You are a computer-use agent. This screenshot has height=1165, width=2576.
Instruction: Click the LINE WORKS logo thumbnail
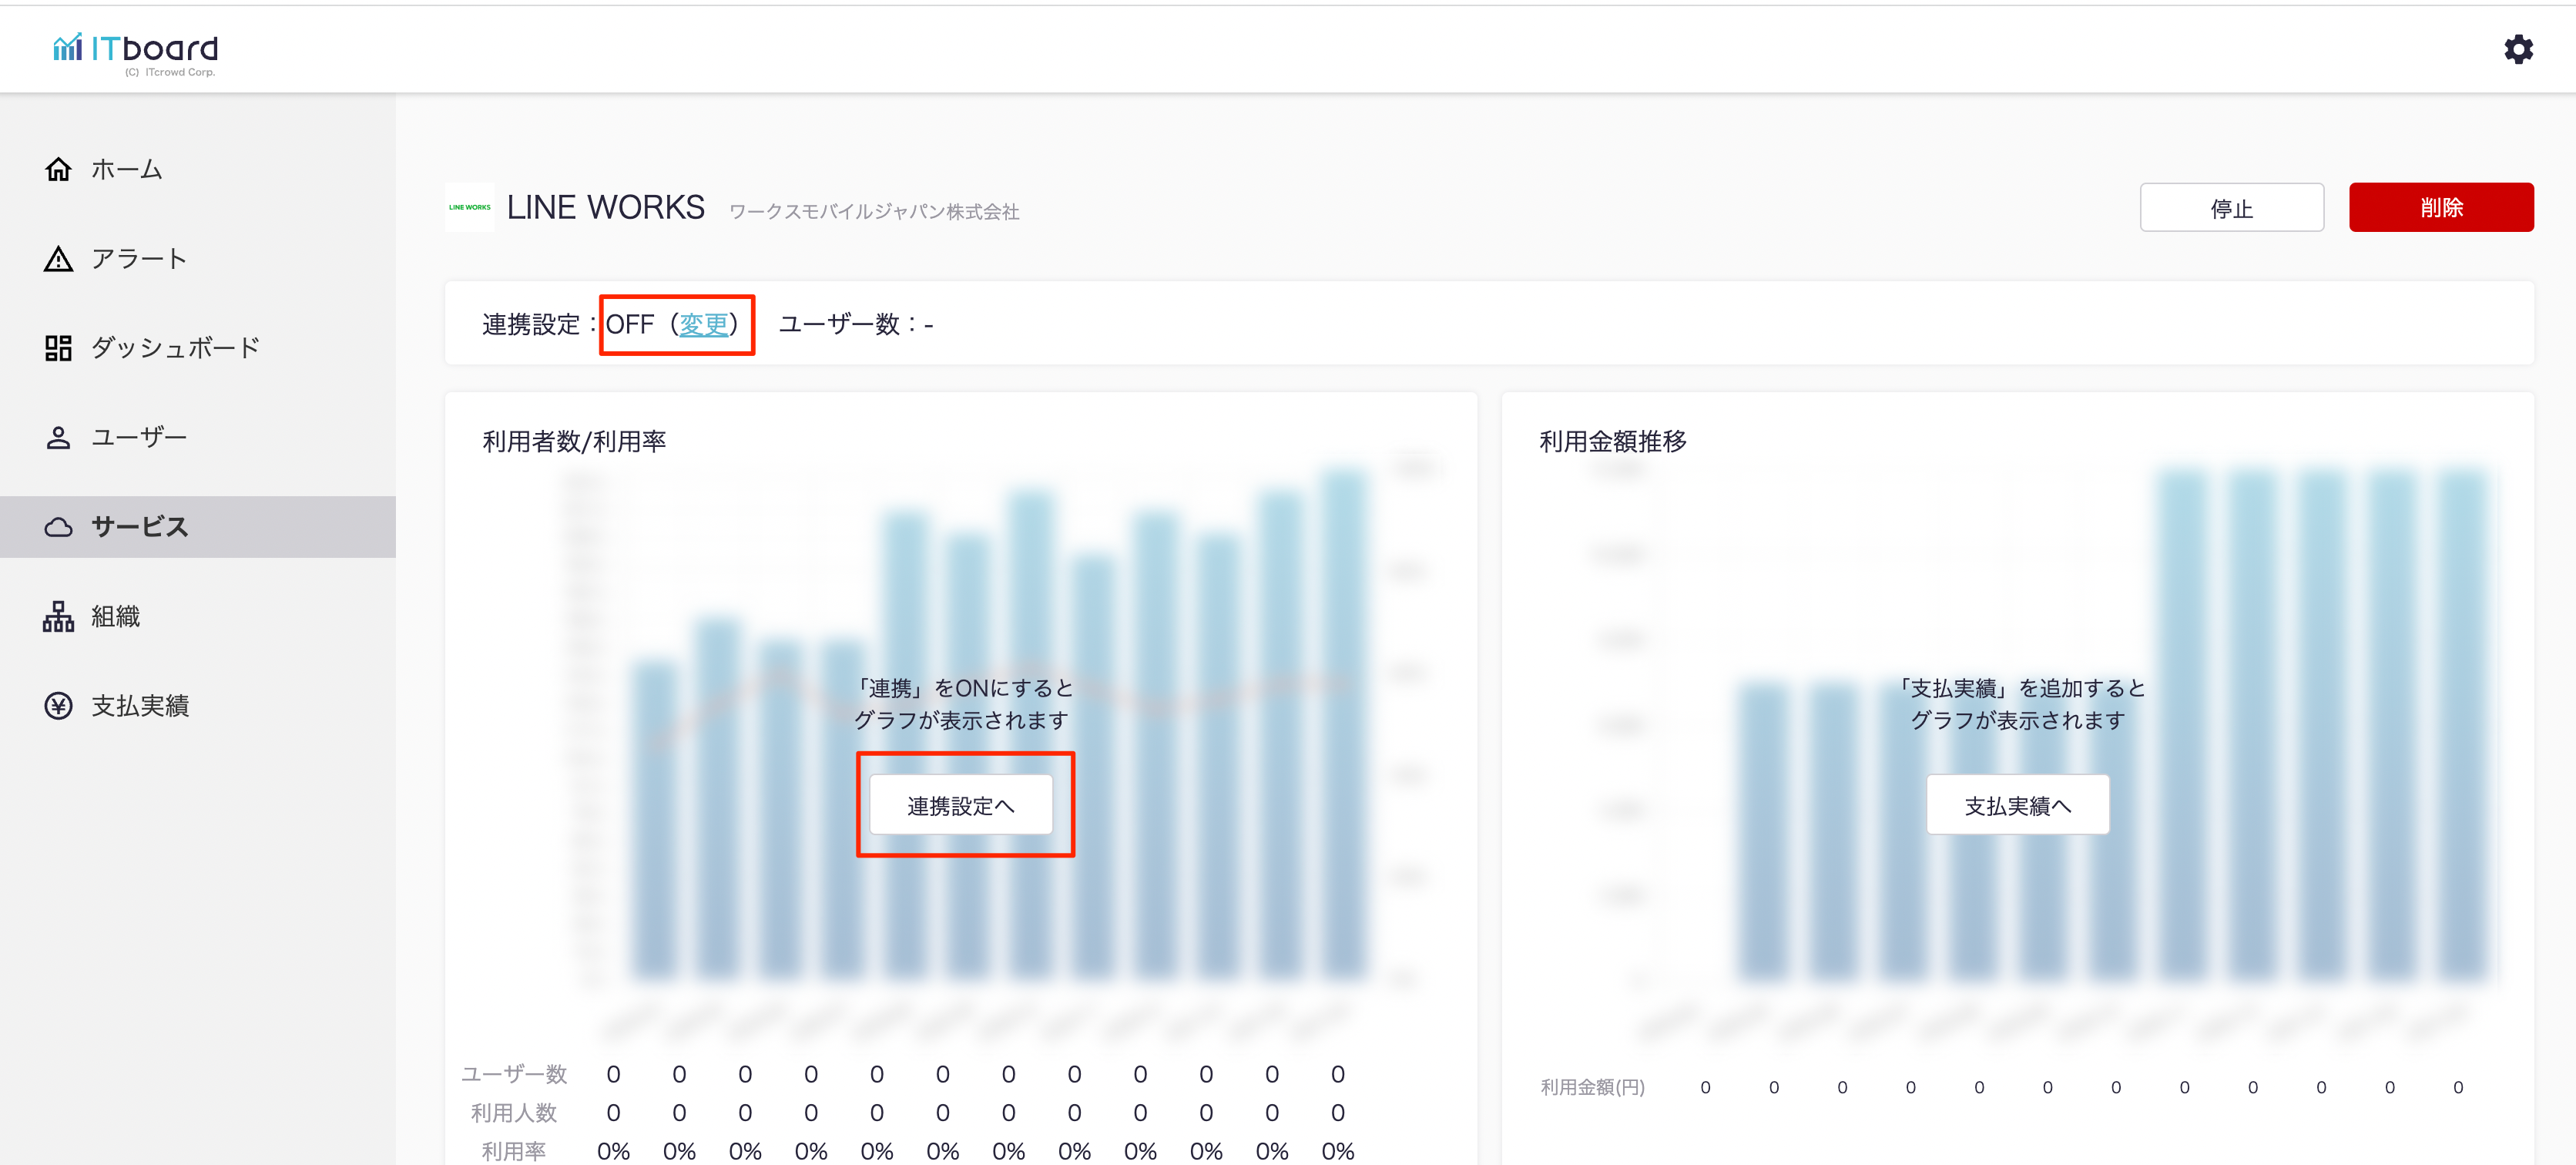[469, 207]
